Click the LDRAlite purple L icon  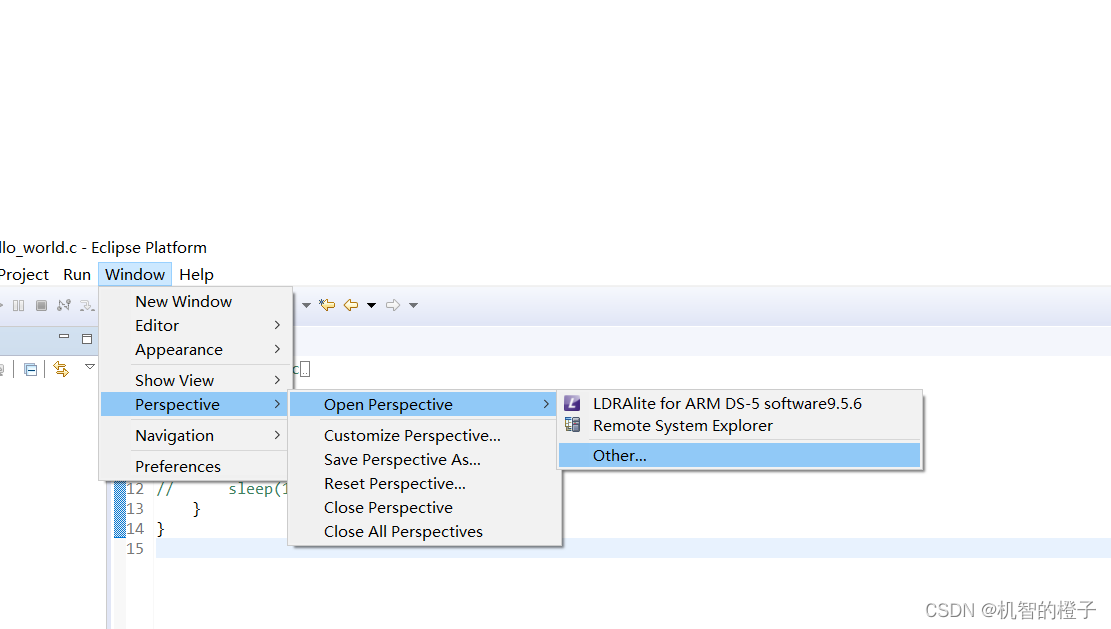(573, 404)
